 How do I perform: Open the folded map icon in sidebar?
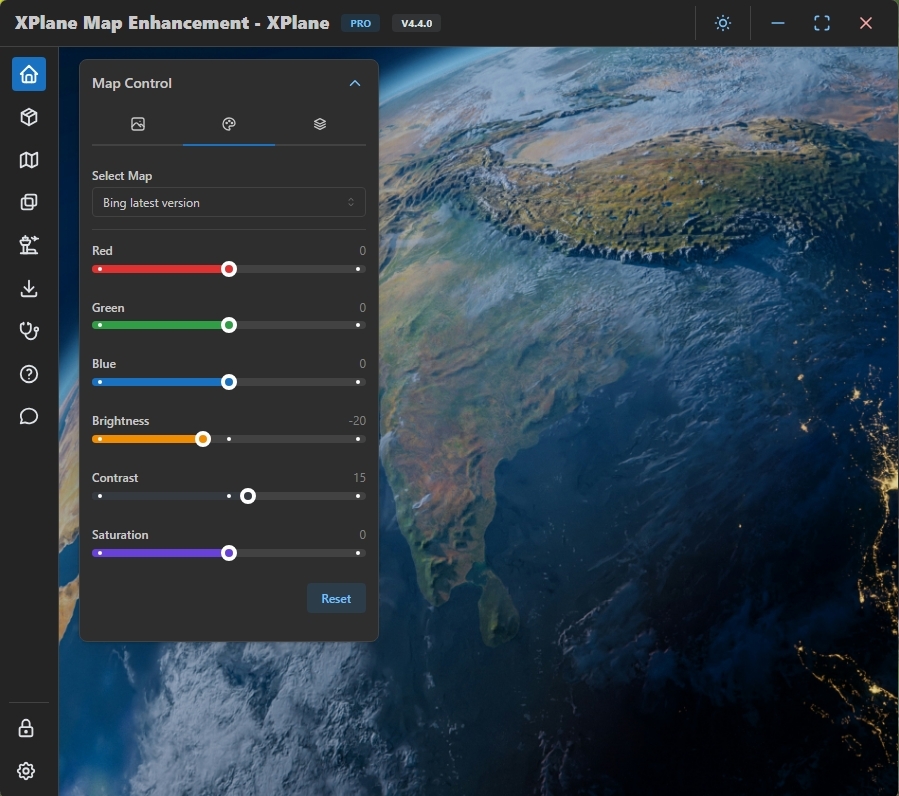point(29,160)
